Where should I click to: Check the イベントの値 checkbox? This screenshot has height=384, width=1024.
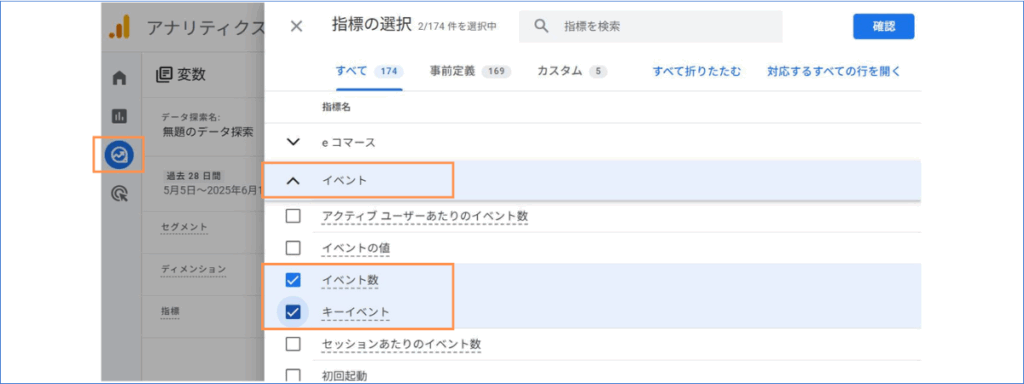[293, 248]
